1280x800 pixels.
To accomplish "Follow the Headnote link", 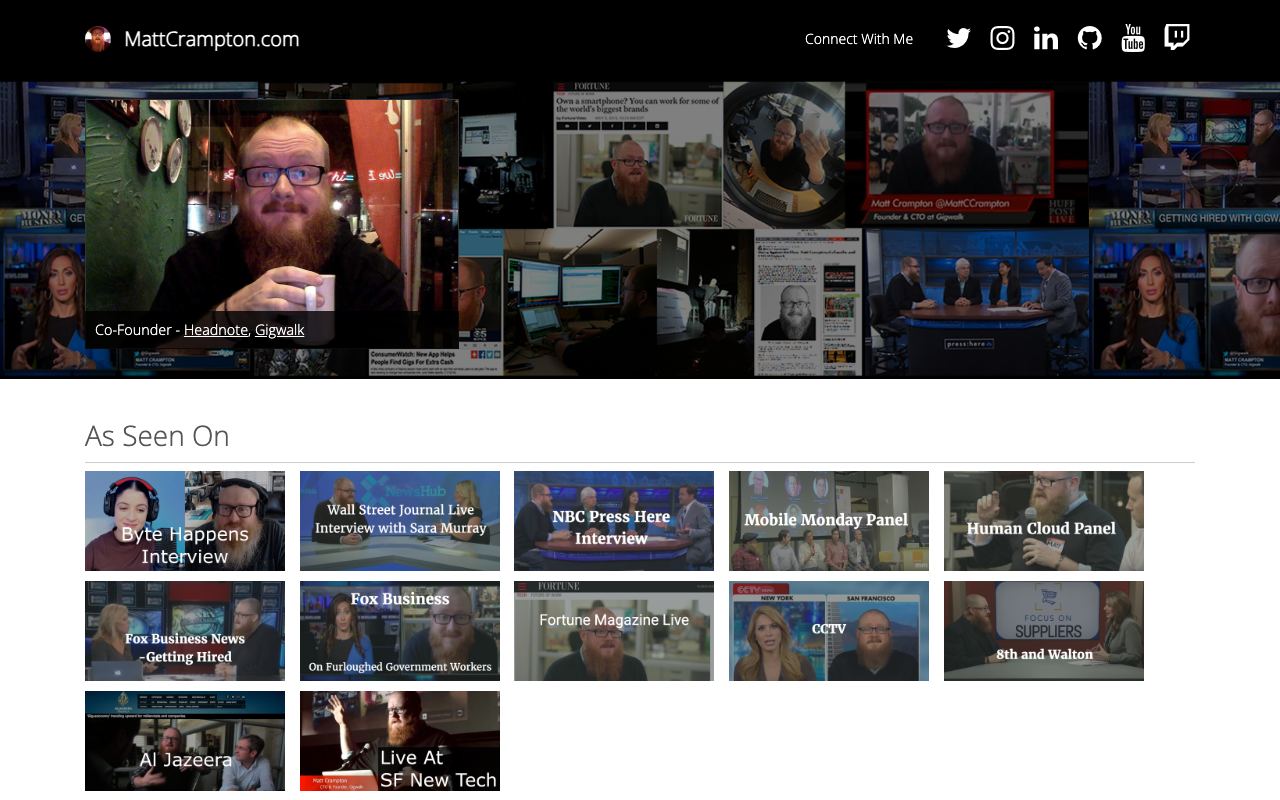I will click(216, 330).
